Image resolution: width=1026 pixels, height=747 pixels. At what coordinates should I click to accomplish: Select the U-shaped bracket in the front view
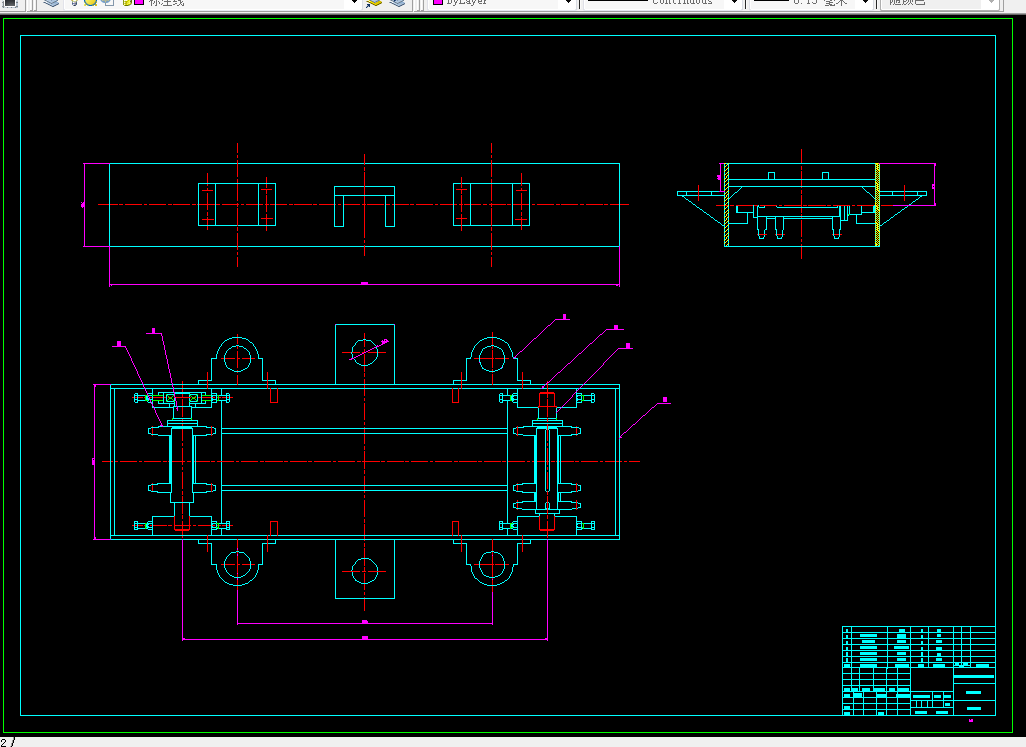(x=364, y=207)
